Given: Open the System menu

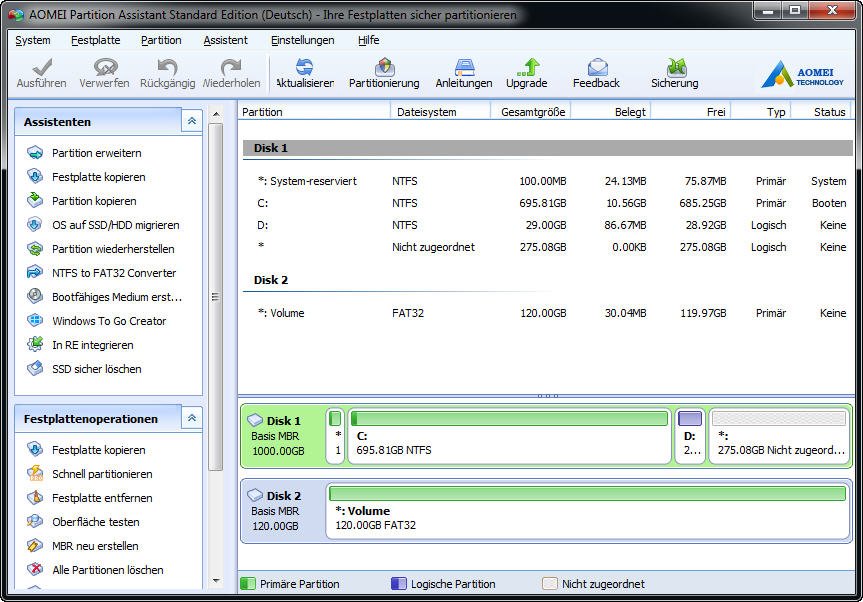Looking at the screenshot, I should pos(32,40).
